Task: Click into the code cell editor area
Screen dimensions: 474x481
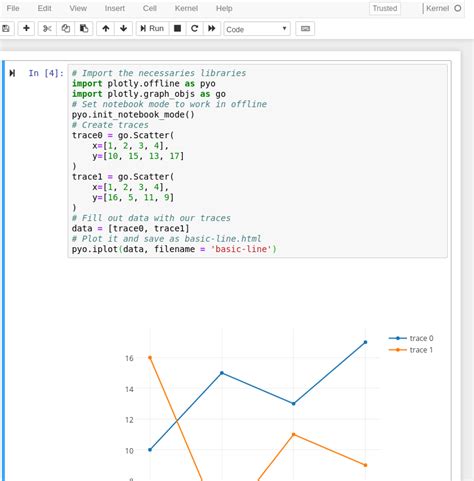Action: click(x=257, y=161)
